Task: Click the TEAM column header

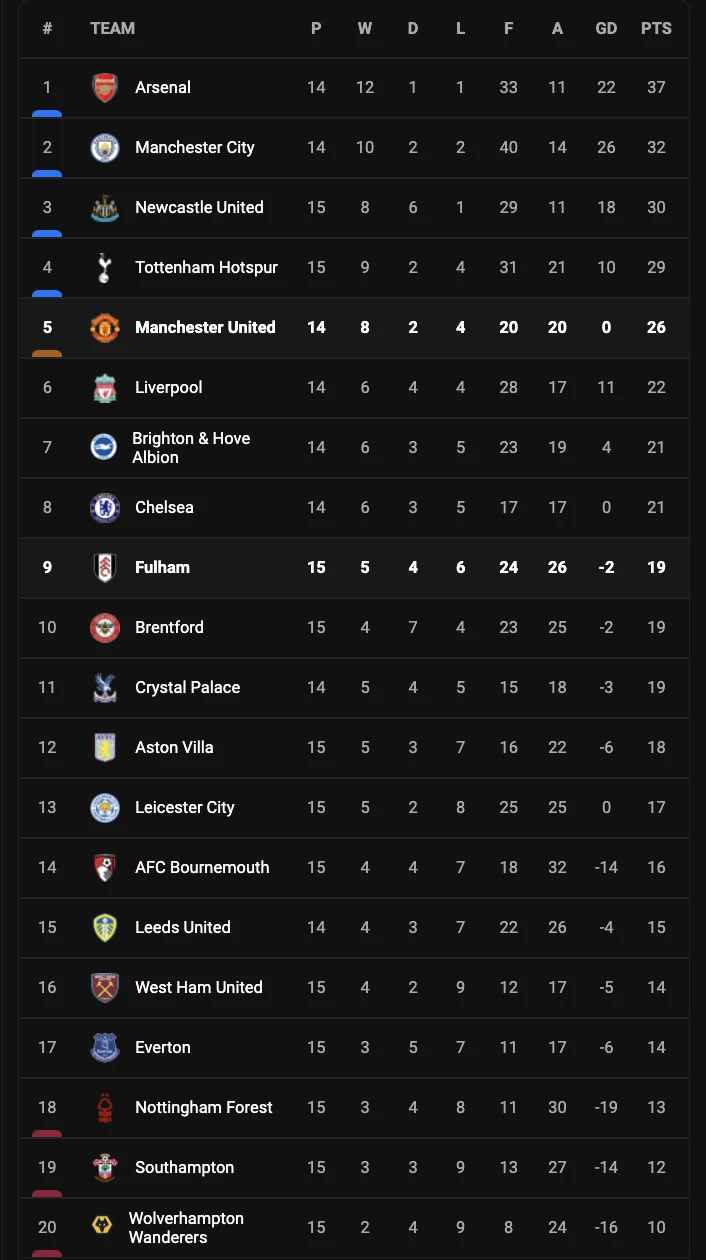Action: pyautogui.click(x=113, y=28)
